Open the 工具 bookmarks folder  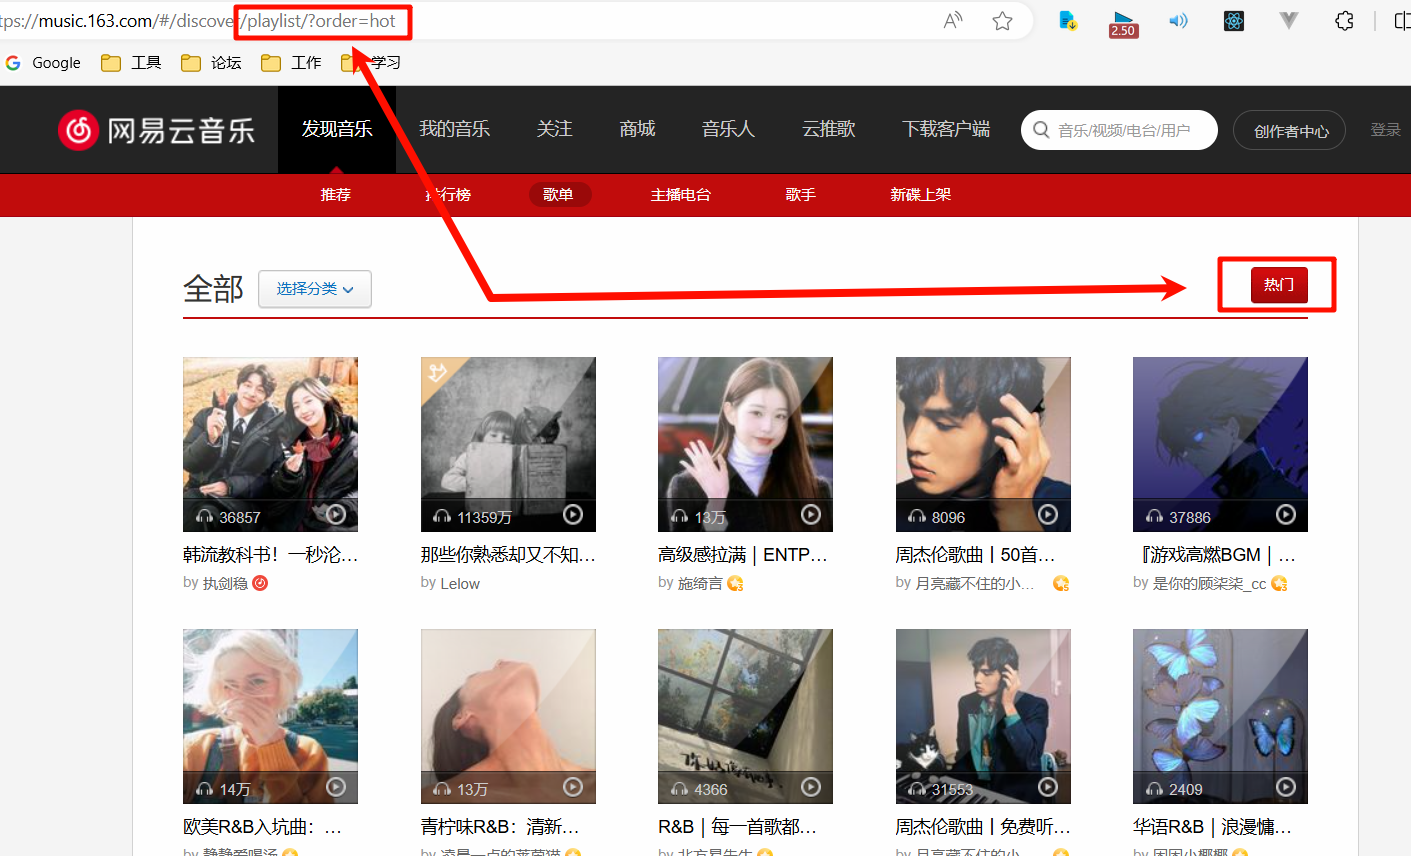coord(131,63)
